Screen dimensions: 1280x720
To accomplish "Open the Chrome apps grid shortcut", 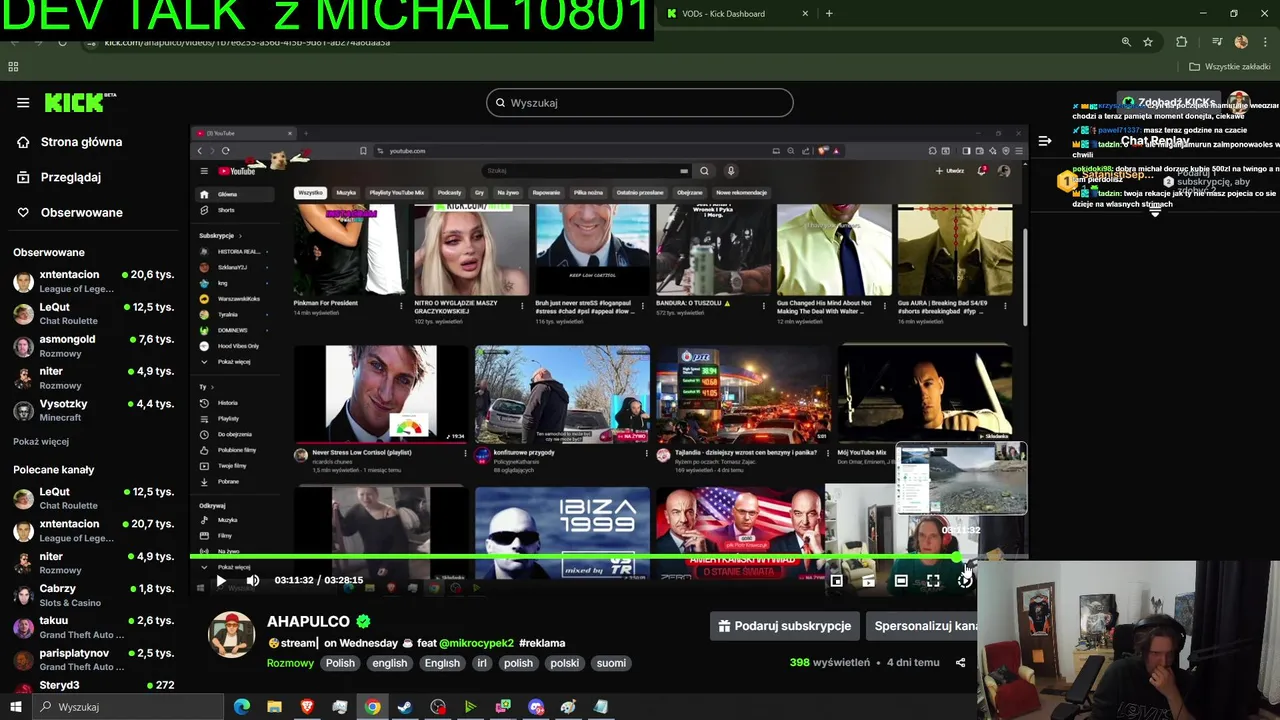I will 13,67.
